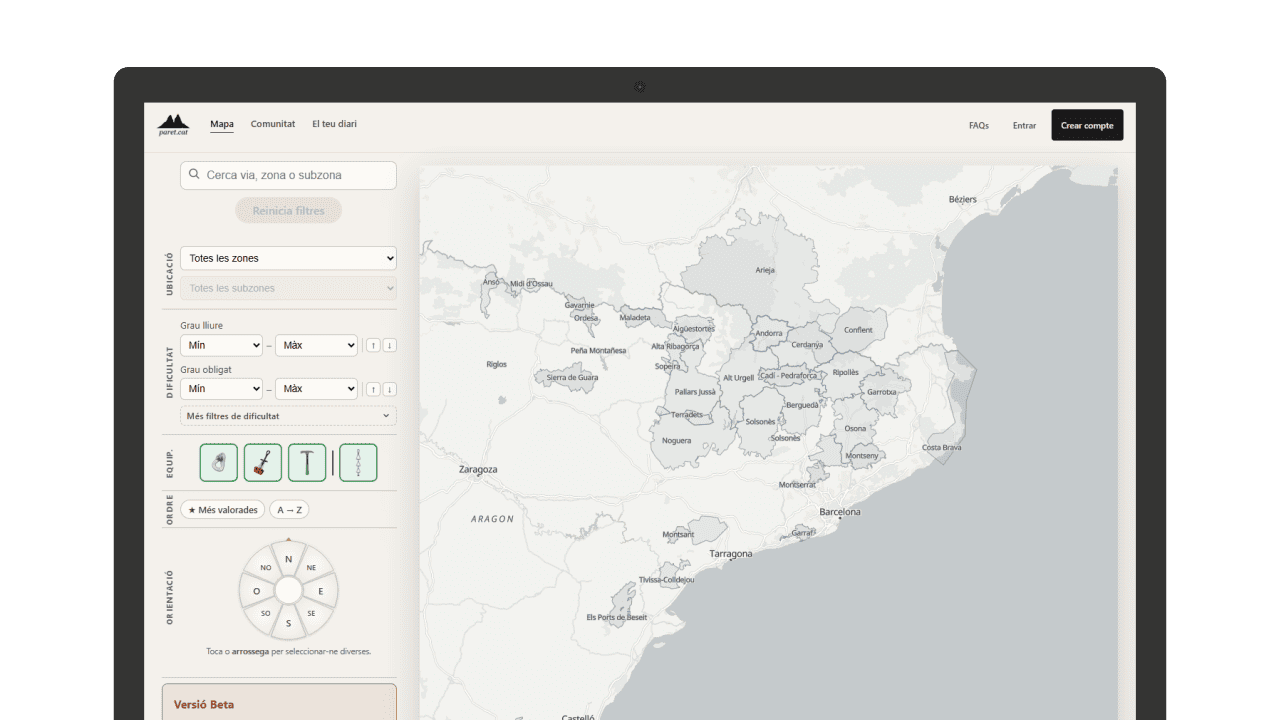Select Andorra region on the map
This screenshot has height=720, width=1280.
tap(769, 333)
